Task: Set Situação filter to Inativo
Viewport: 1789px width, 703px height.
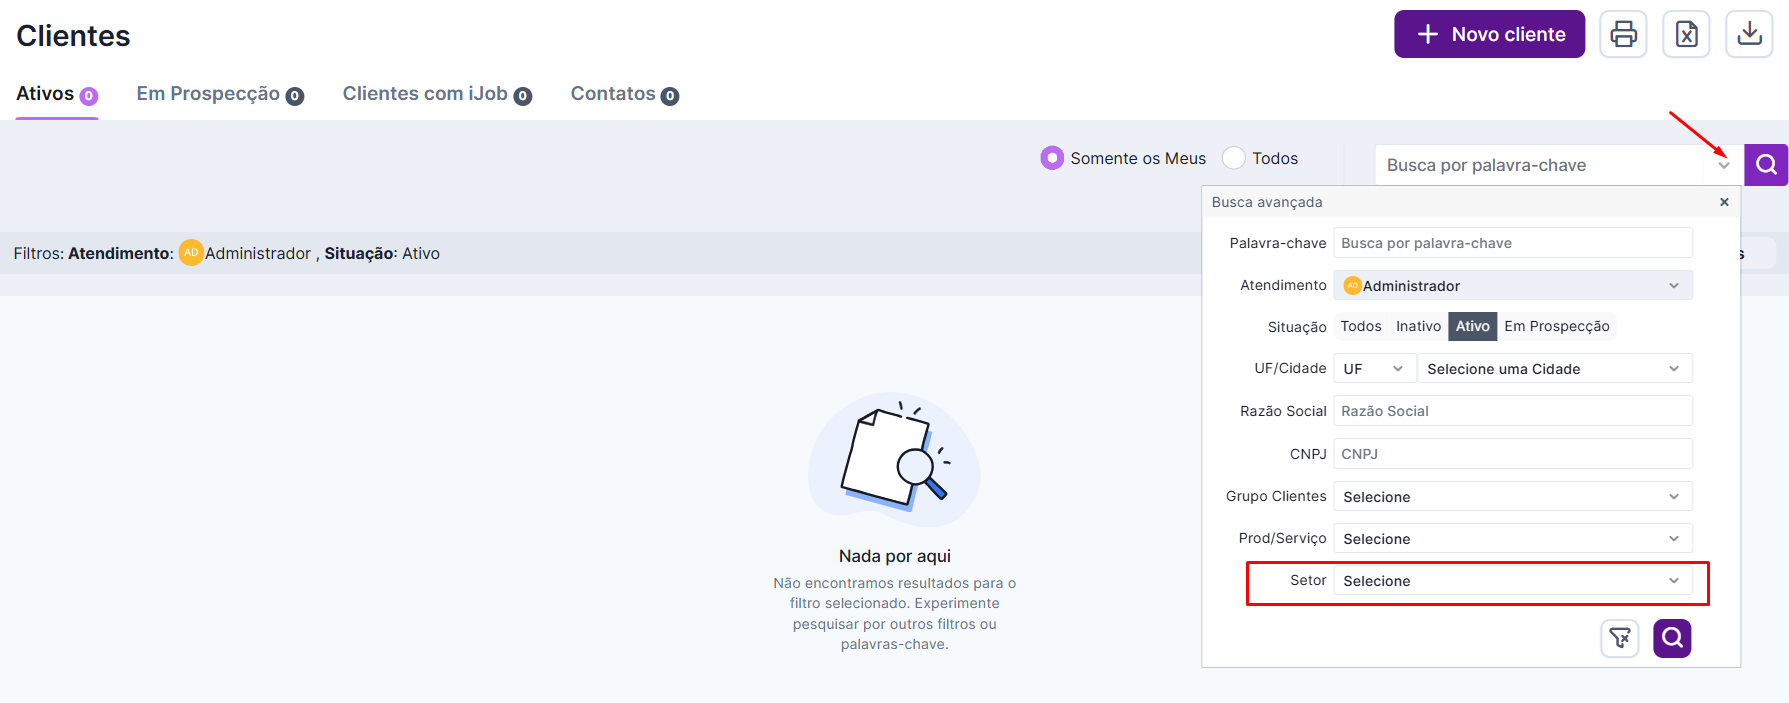Action: [1418, 326]
